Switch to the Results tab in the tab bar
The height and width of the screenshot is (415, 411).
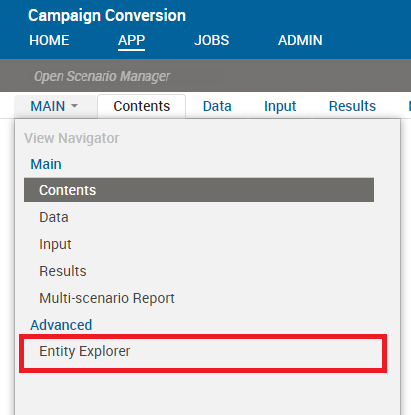352,106
